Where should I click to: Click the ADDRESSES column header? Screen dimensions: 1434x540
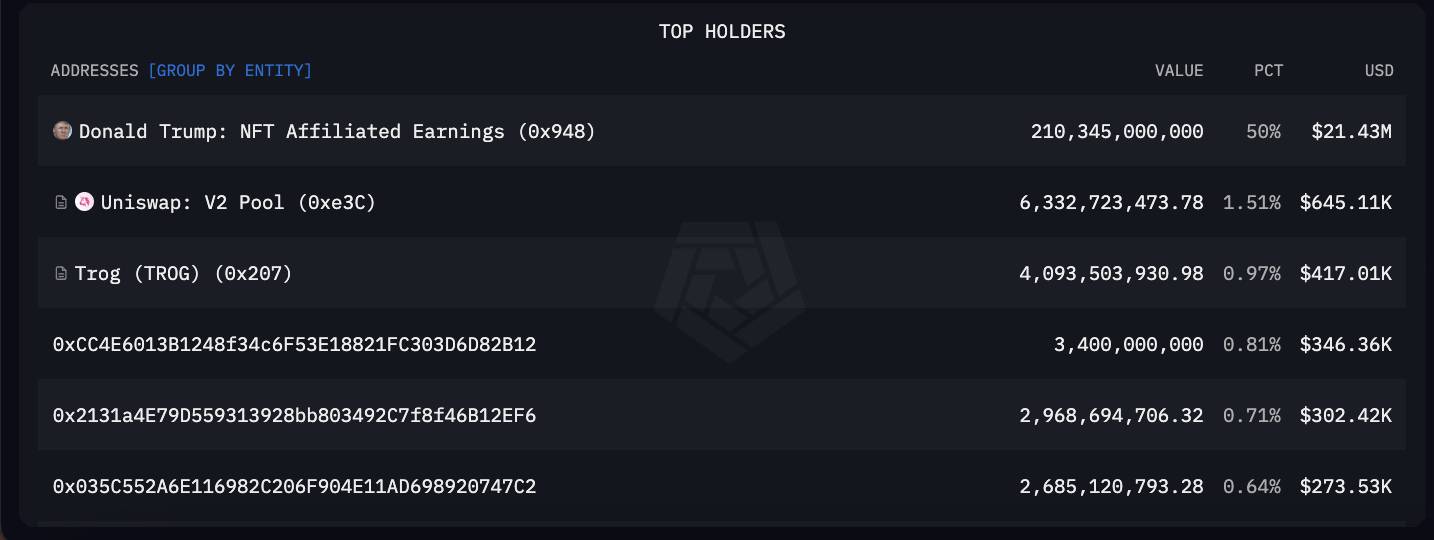pyautogui.click(x=95, y=71)
